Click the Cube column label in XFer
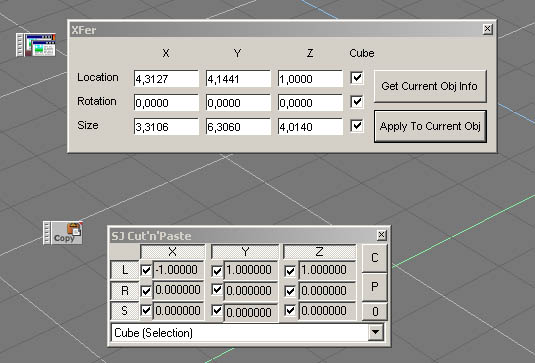The height and width of the screenshot is (363, 535). coord(362,53)
